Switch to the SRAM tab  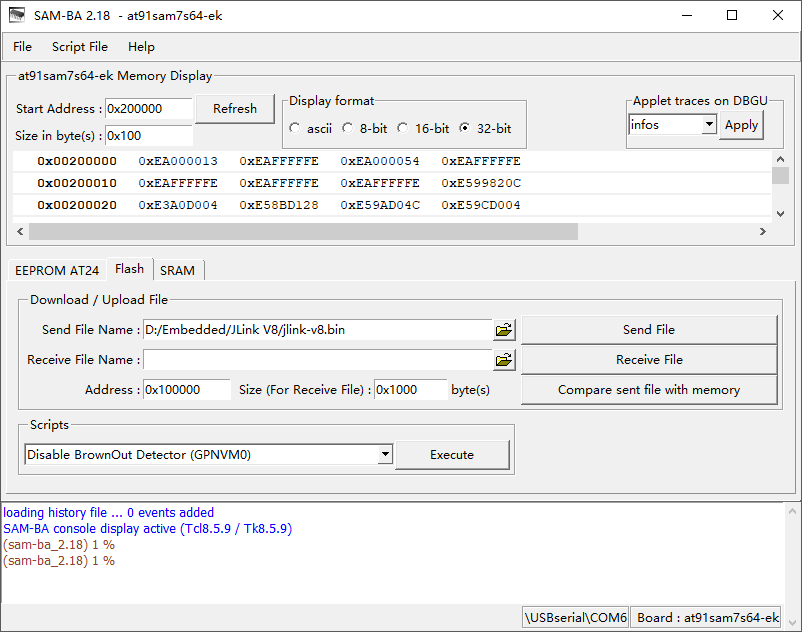177,270
